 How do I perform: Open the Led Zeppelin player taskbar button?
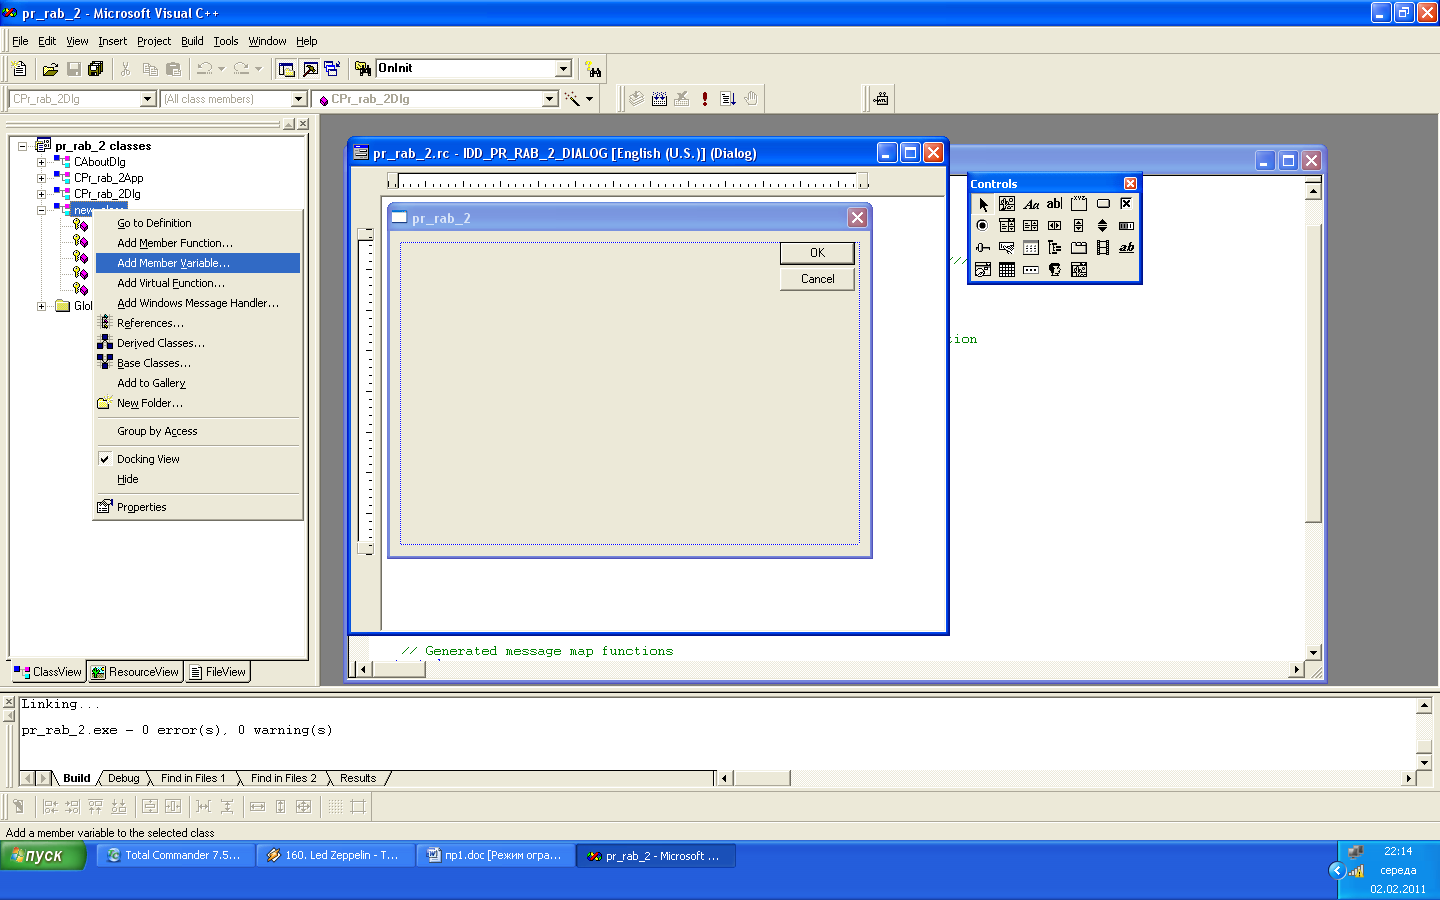pyautogui.click(x=335, y=855)
